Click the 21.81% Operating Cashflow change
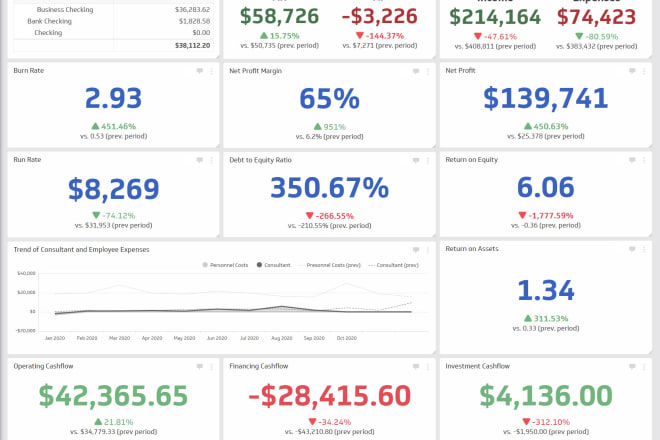Image resolution: width=660 pixels, height=440 pixels. click(x=113, y=422)
